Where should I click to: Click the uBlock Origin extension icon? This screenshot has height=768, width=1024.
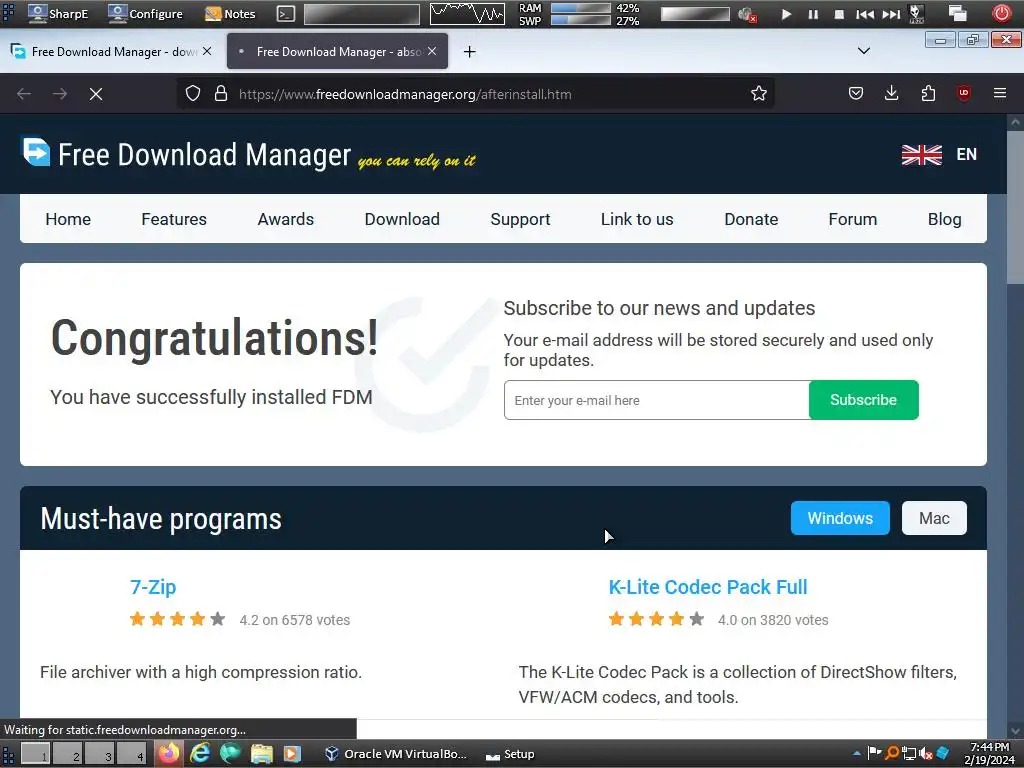(x=963, y=93)
